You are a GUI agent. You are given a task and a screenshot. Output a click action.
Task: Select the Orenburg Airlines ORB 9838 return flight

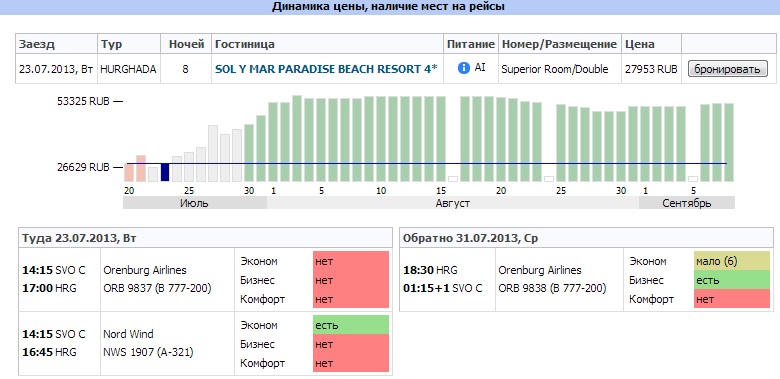586,280
